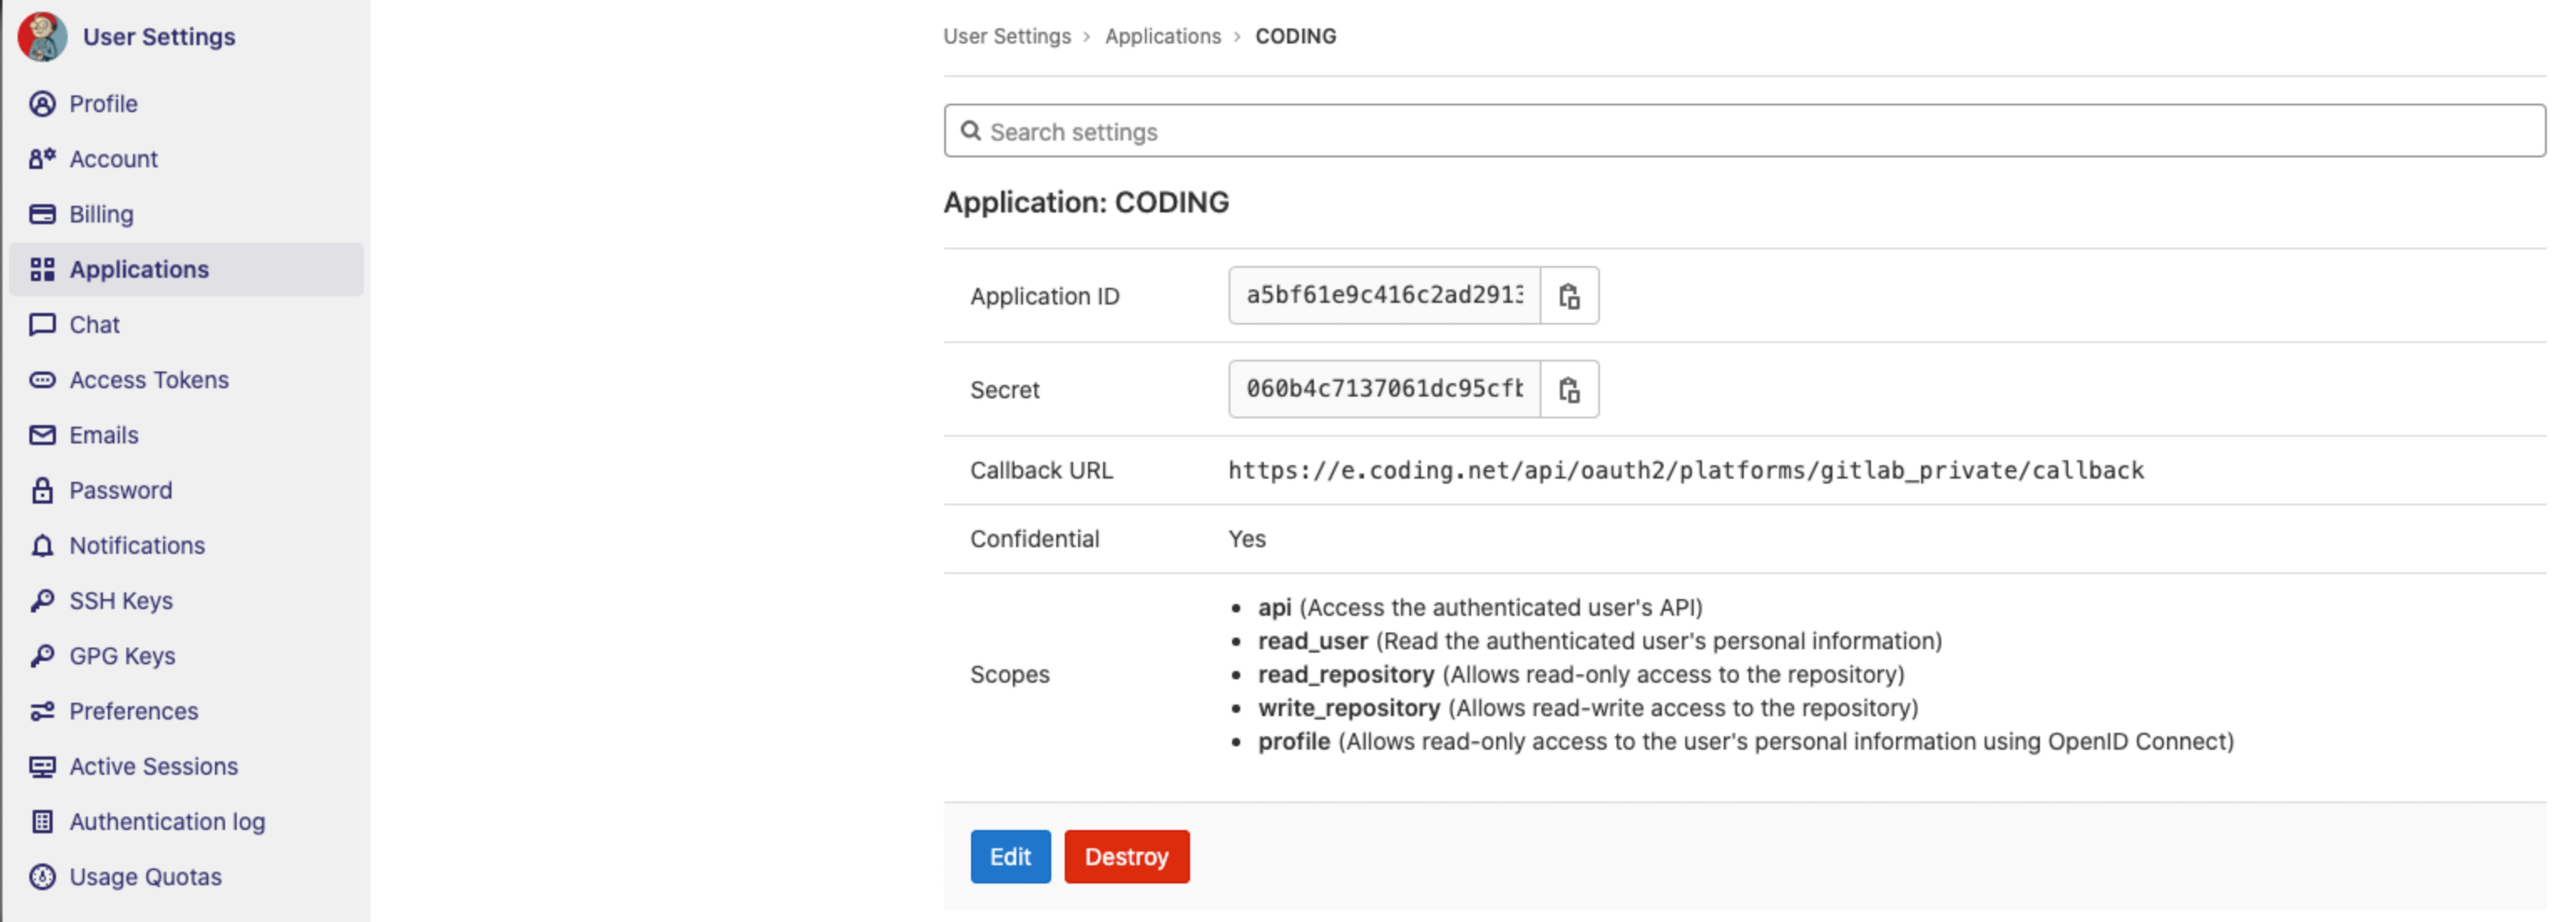Click the User Settings breadcrumb link
Screen dimensions: 2576x922
[x=1006, y=36]
